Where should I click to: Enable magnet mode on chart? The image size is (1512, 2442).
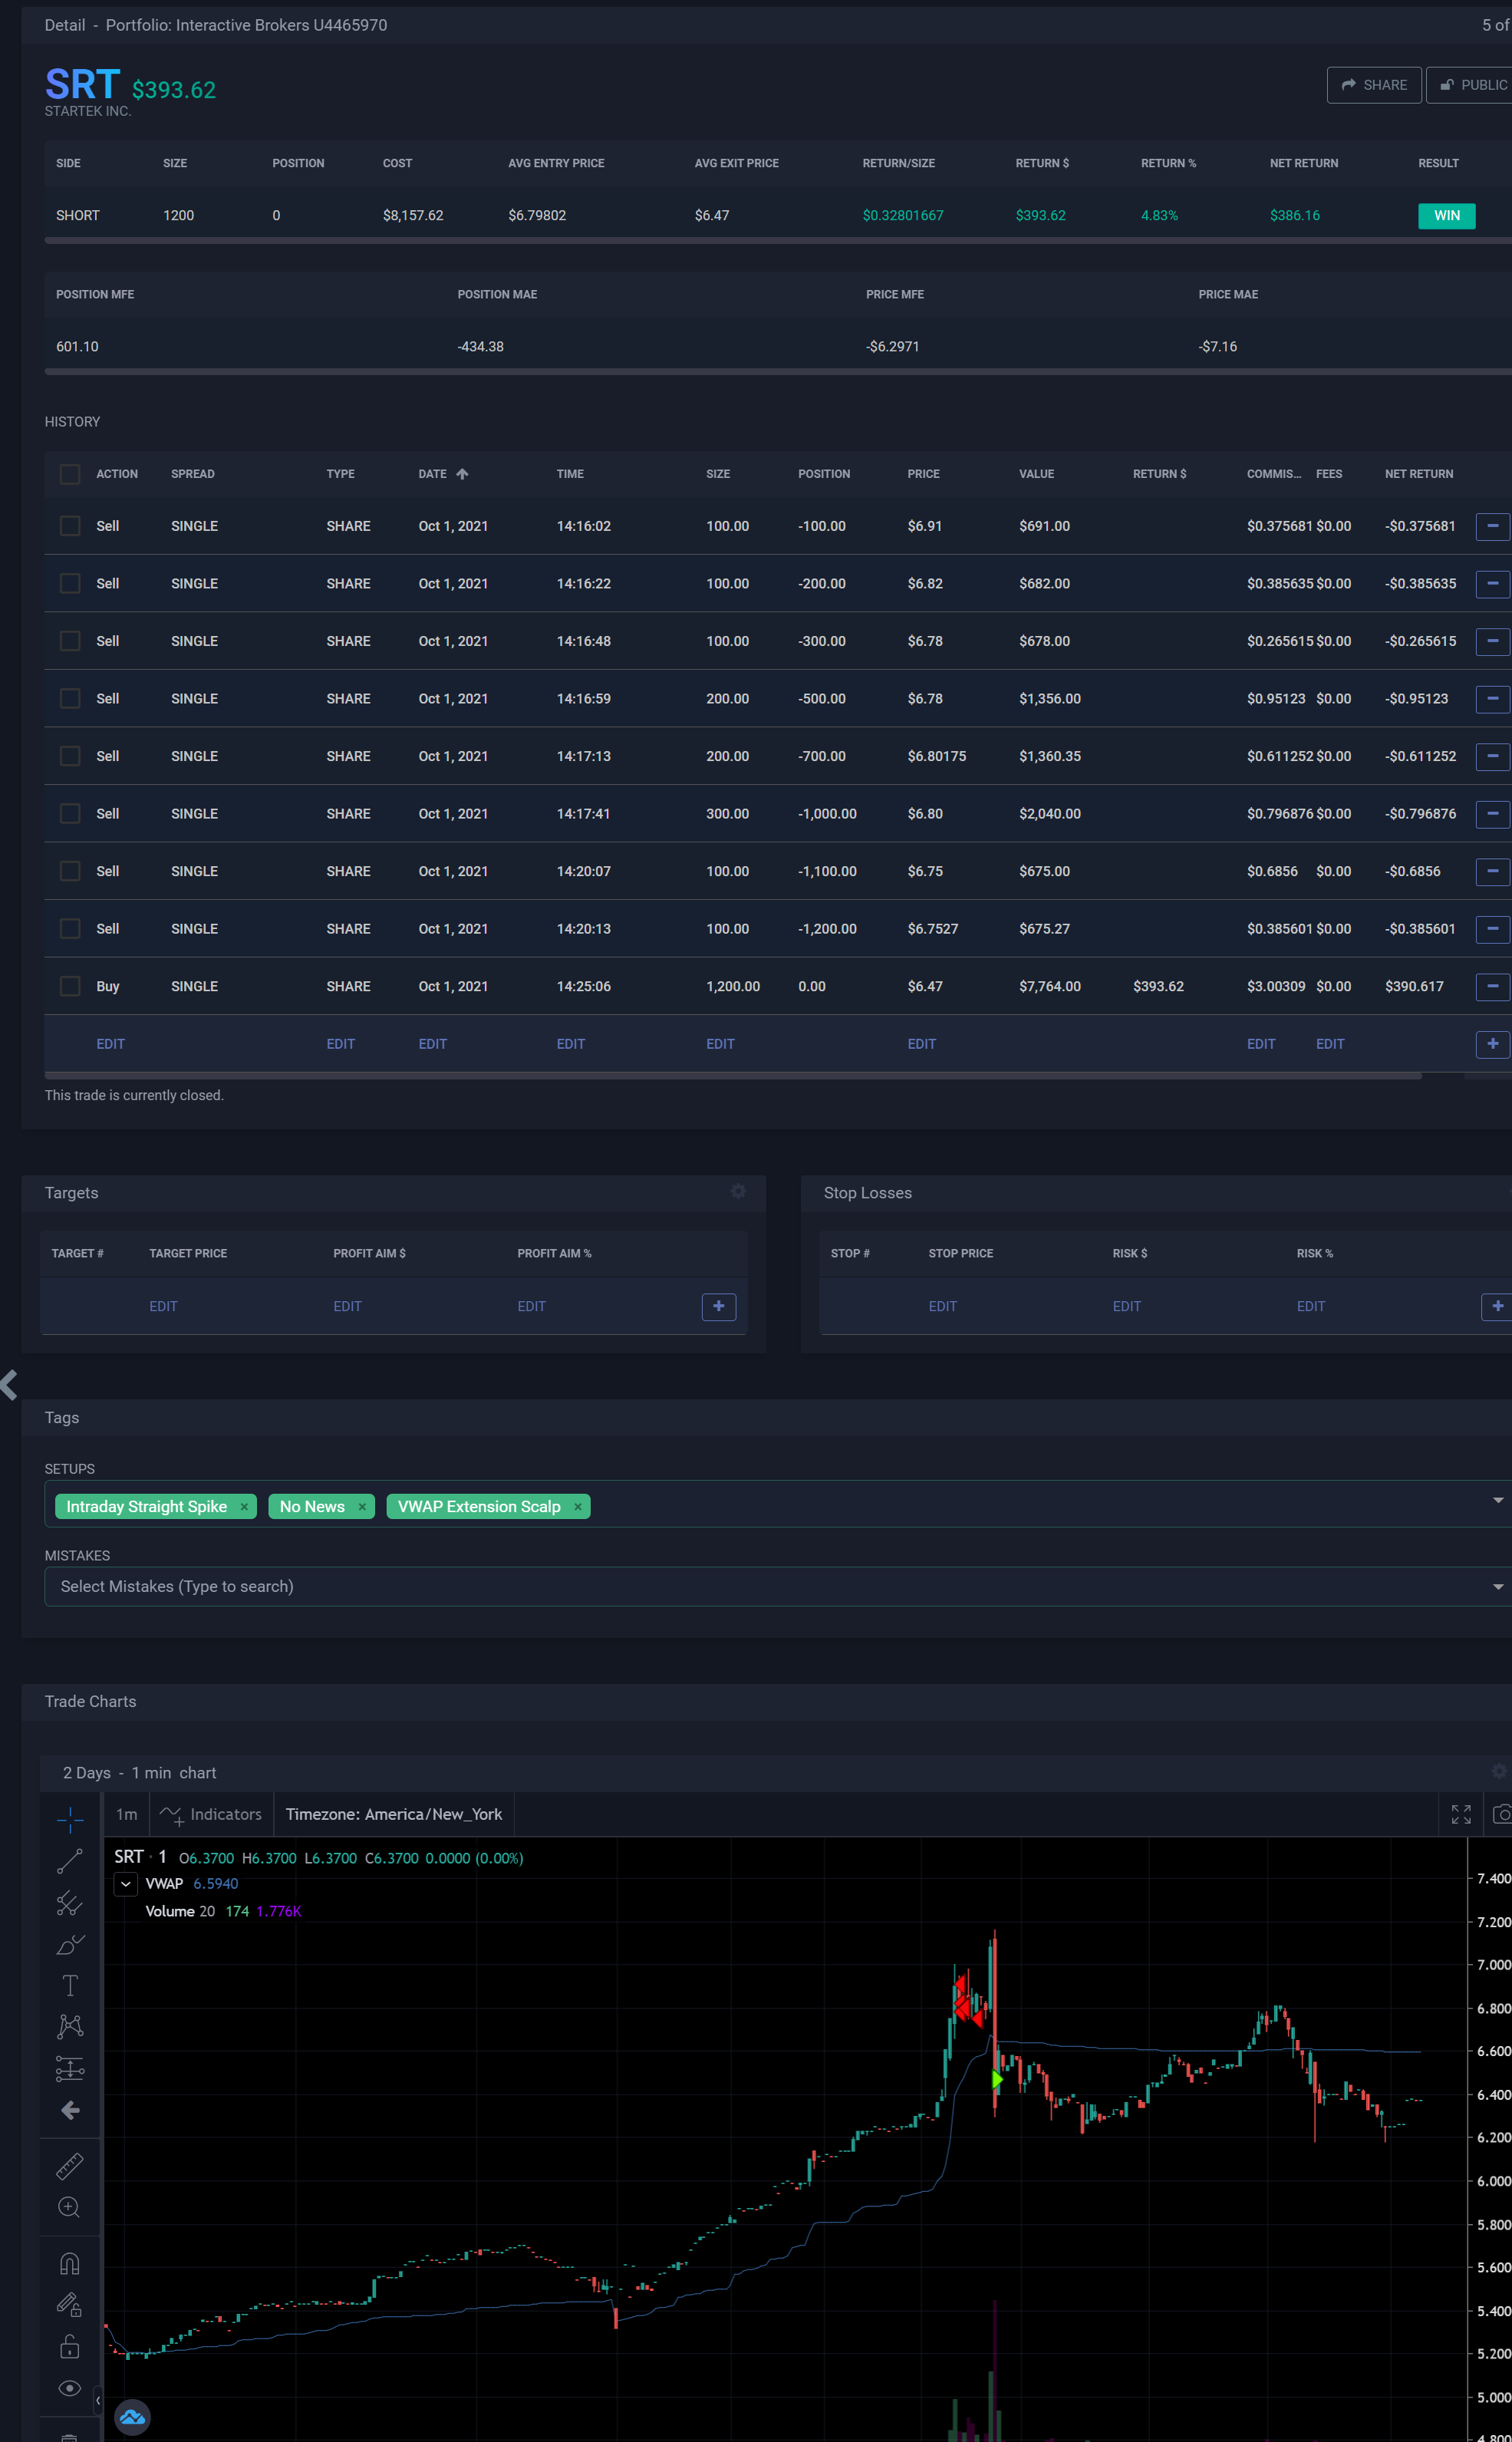coord(69,2264)
